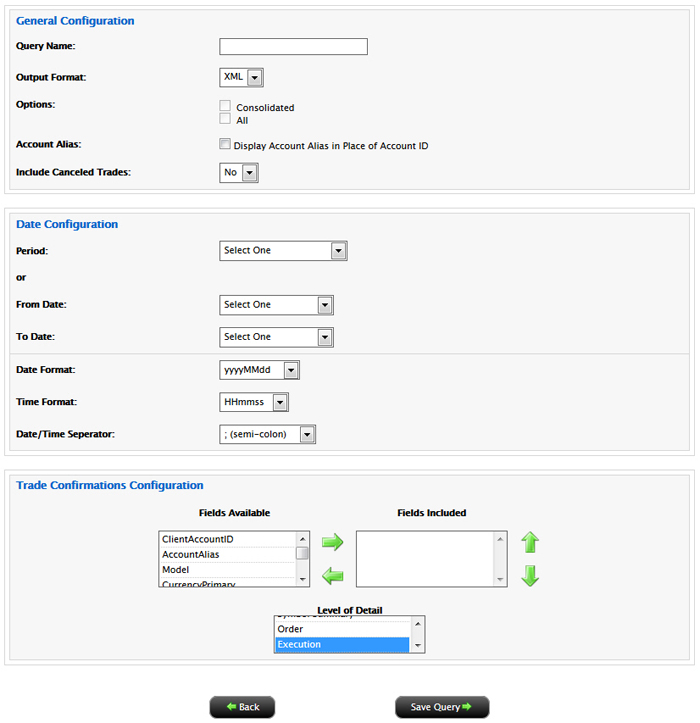
Task: Click Fields Available scrollbar down arrow
Action: click(303, 579)
